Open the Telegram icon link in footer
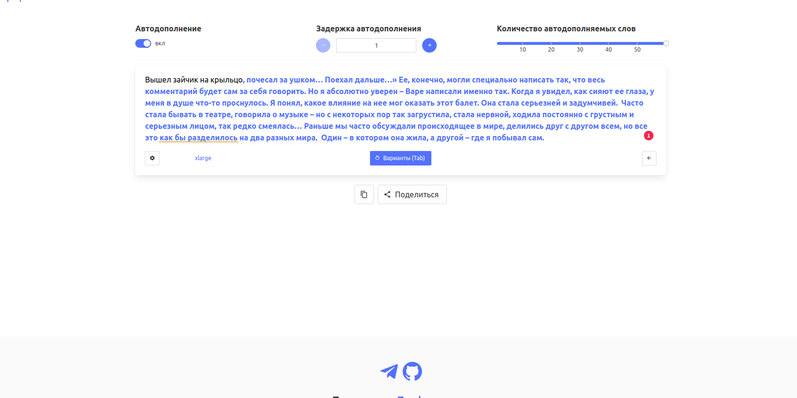Image resolution: width=797 pixels, height=398 pixels. [x=389, y=372]
